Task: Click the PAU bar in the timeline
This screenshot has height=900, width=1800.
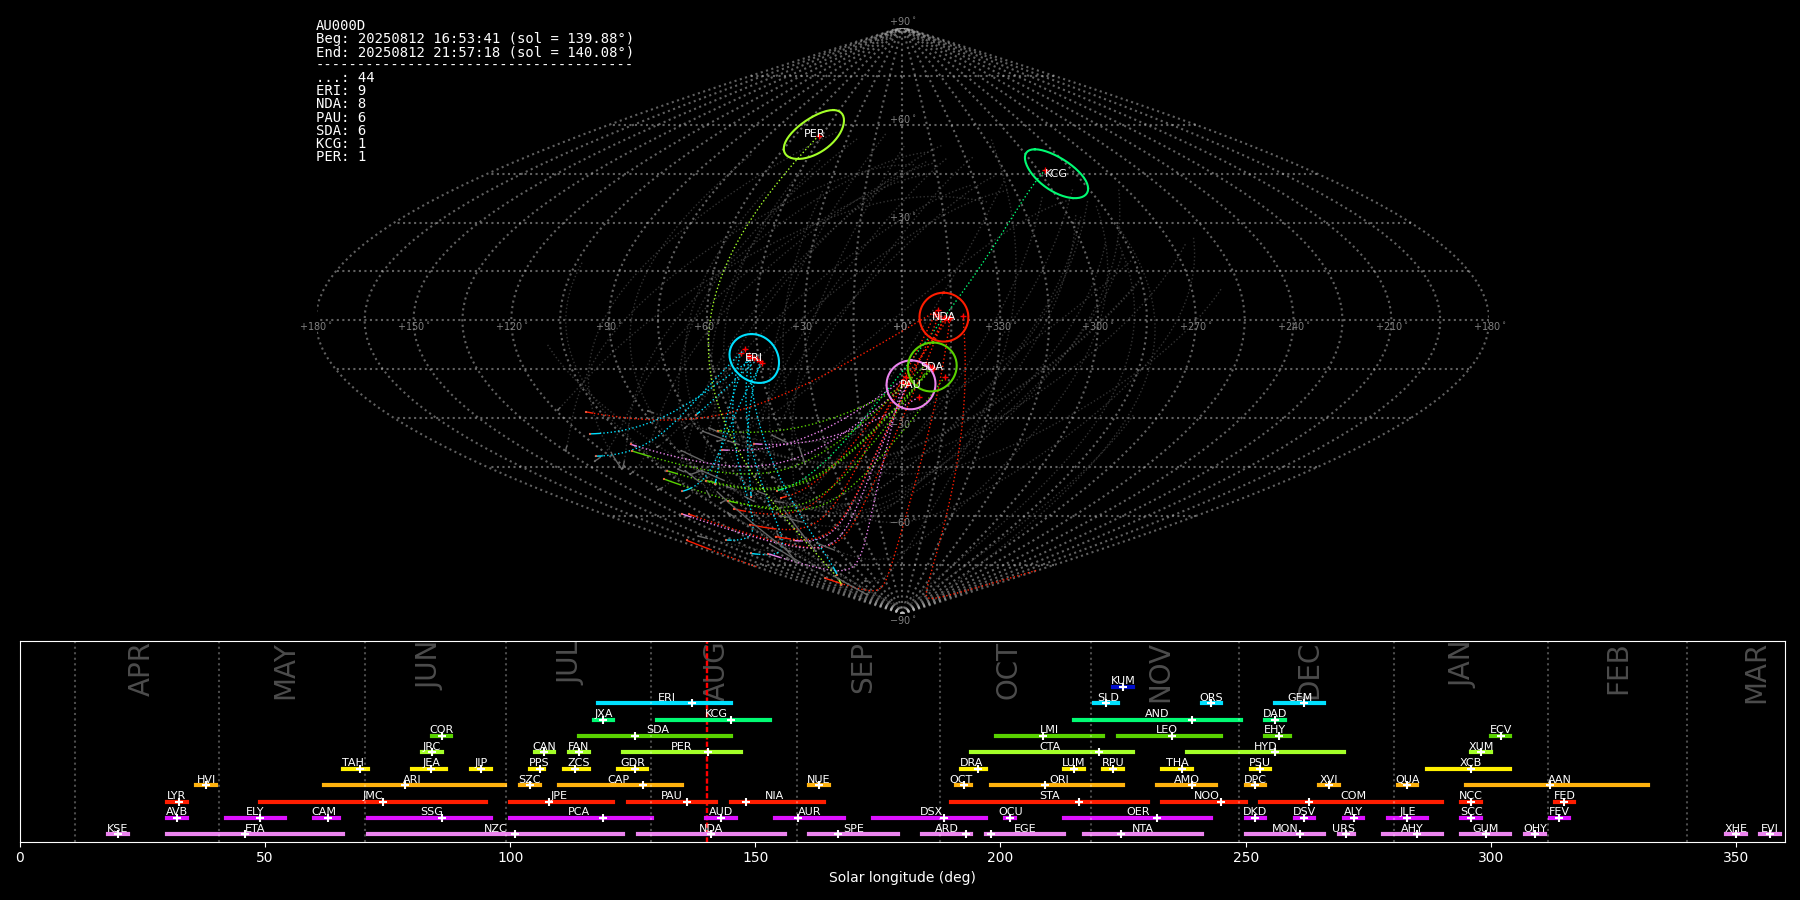Action: pyautogui.click(x=672, y=802)
